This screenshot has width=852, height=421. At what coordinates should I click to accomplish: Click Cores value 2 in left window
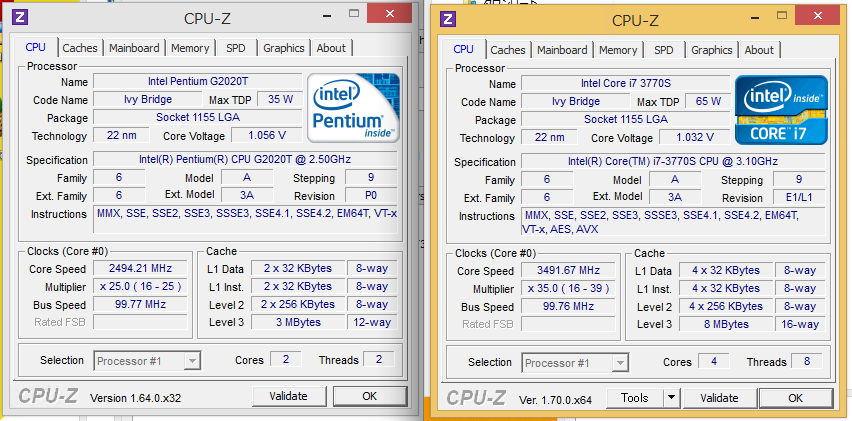click(x=286, y=360)
